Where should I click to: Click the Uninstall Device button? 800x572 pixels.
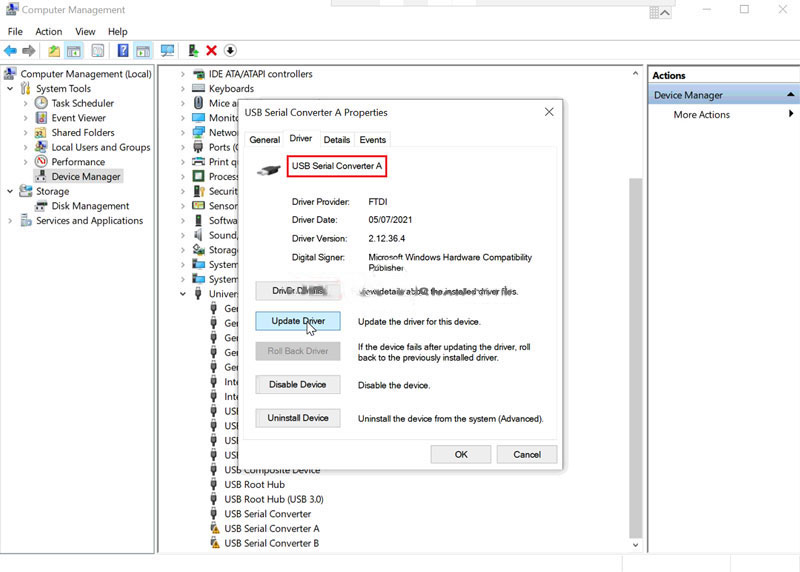pos(298,418)
